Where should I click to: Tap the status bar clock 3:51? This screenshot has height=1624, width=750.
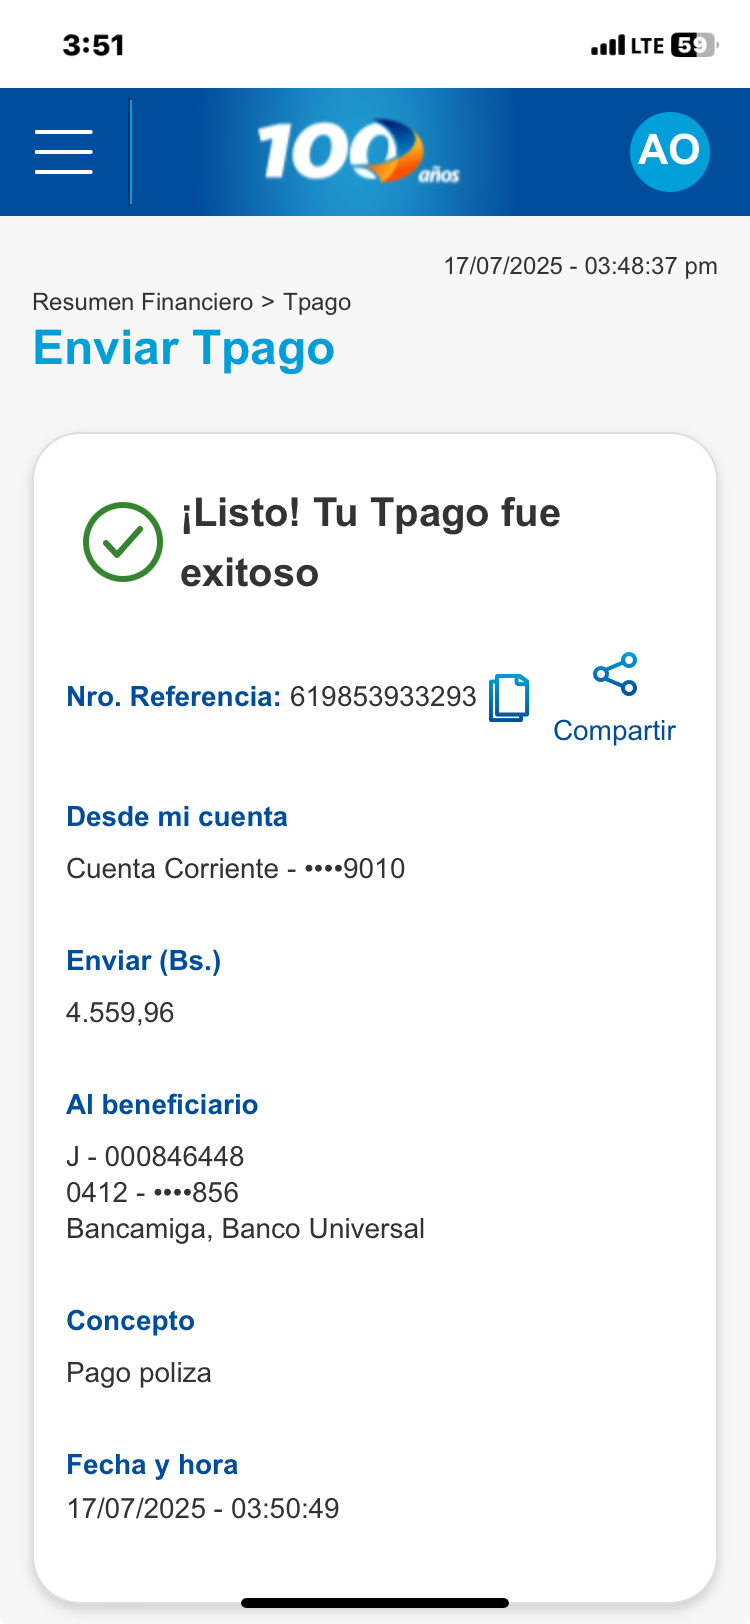click(x=93, y=45)
